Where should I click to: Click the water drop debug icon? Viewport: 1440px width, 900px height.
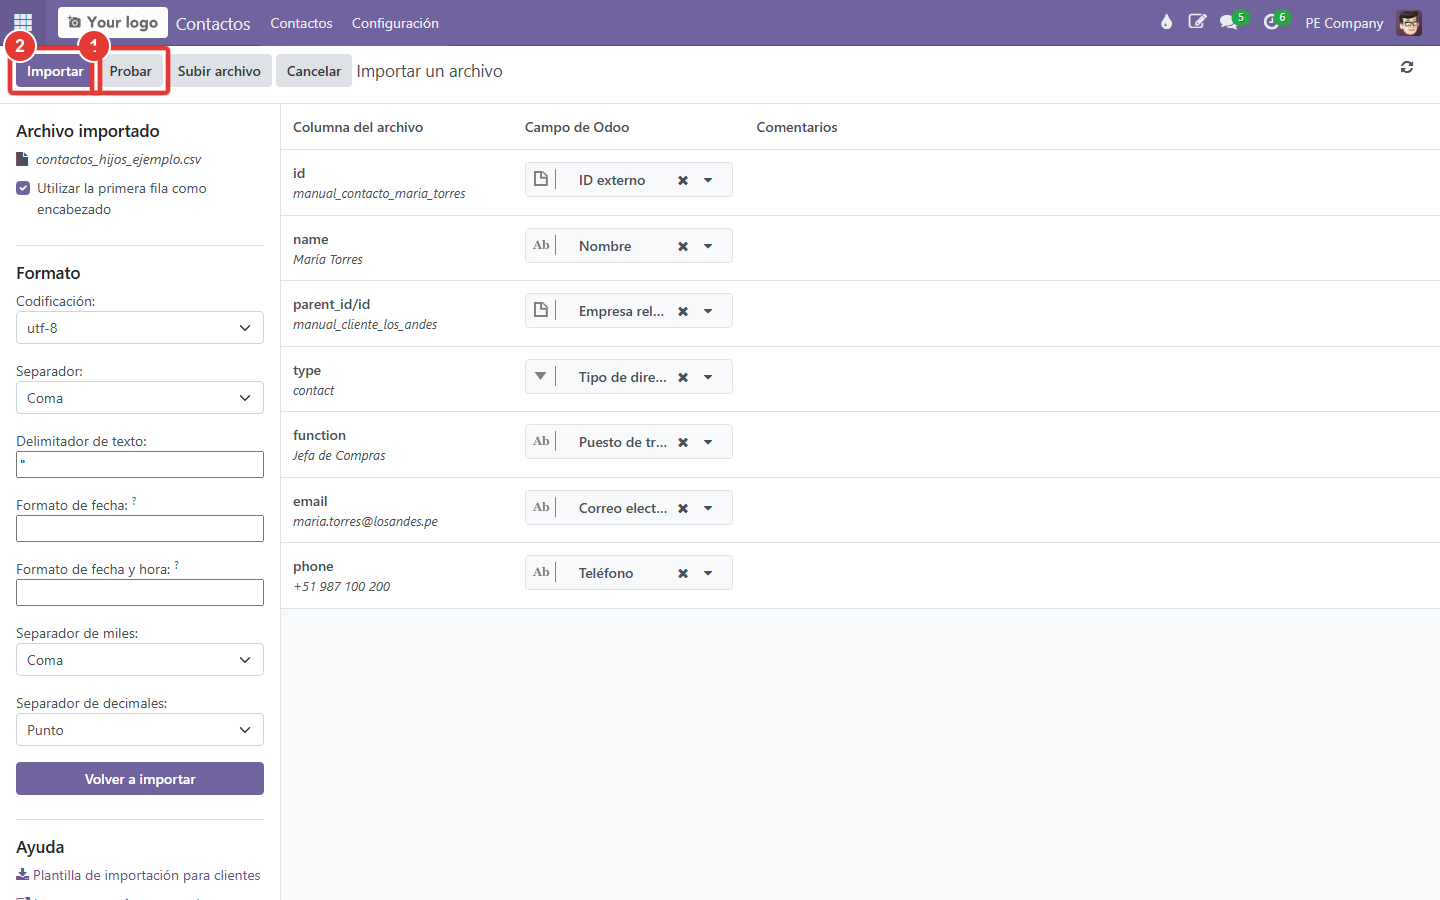click(1166, 22)
